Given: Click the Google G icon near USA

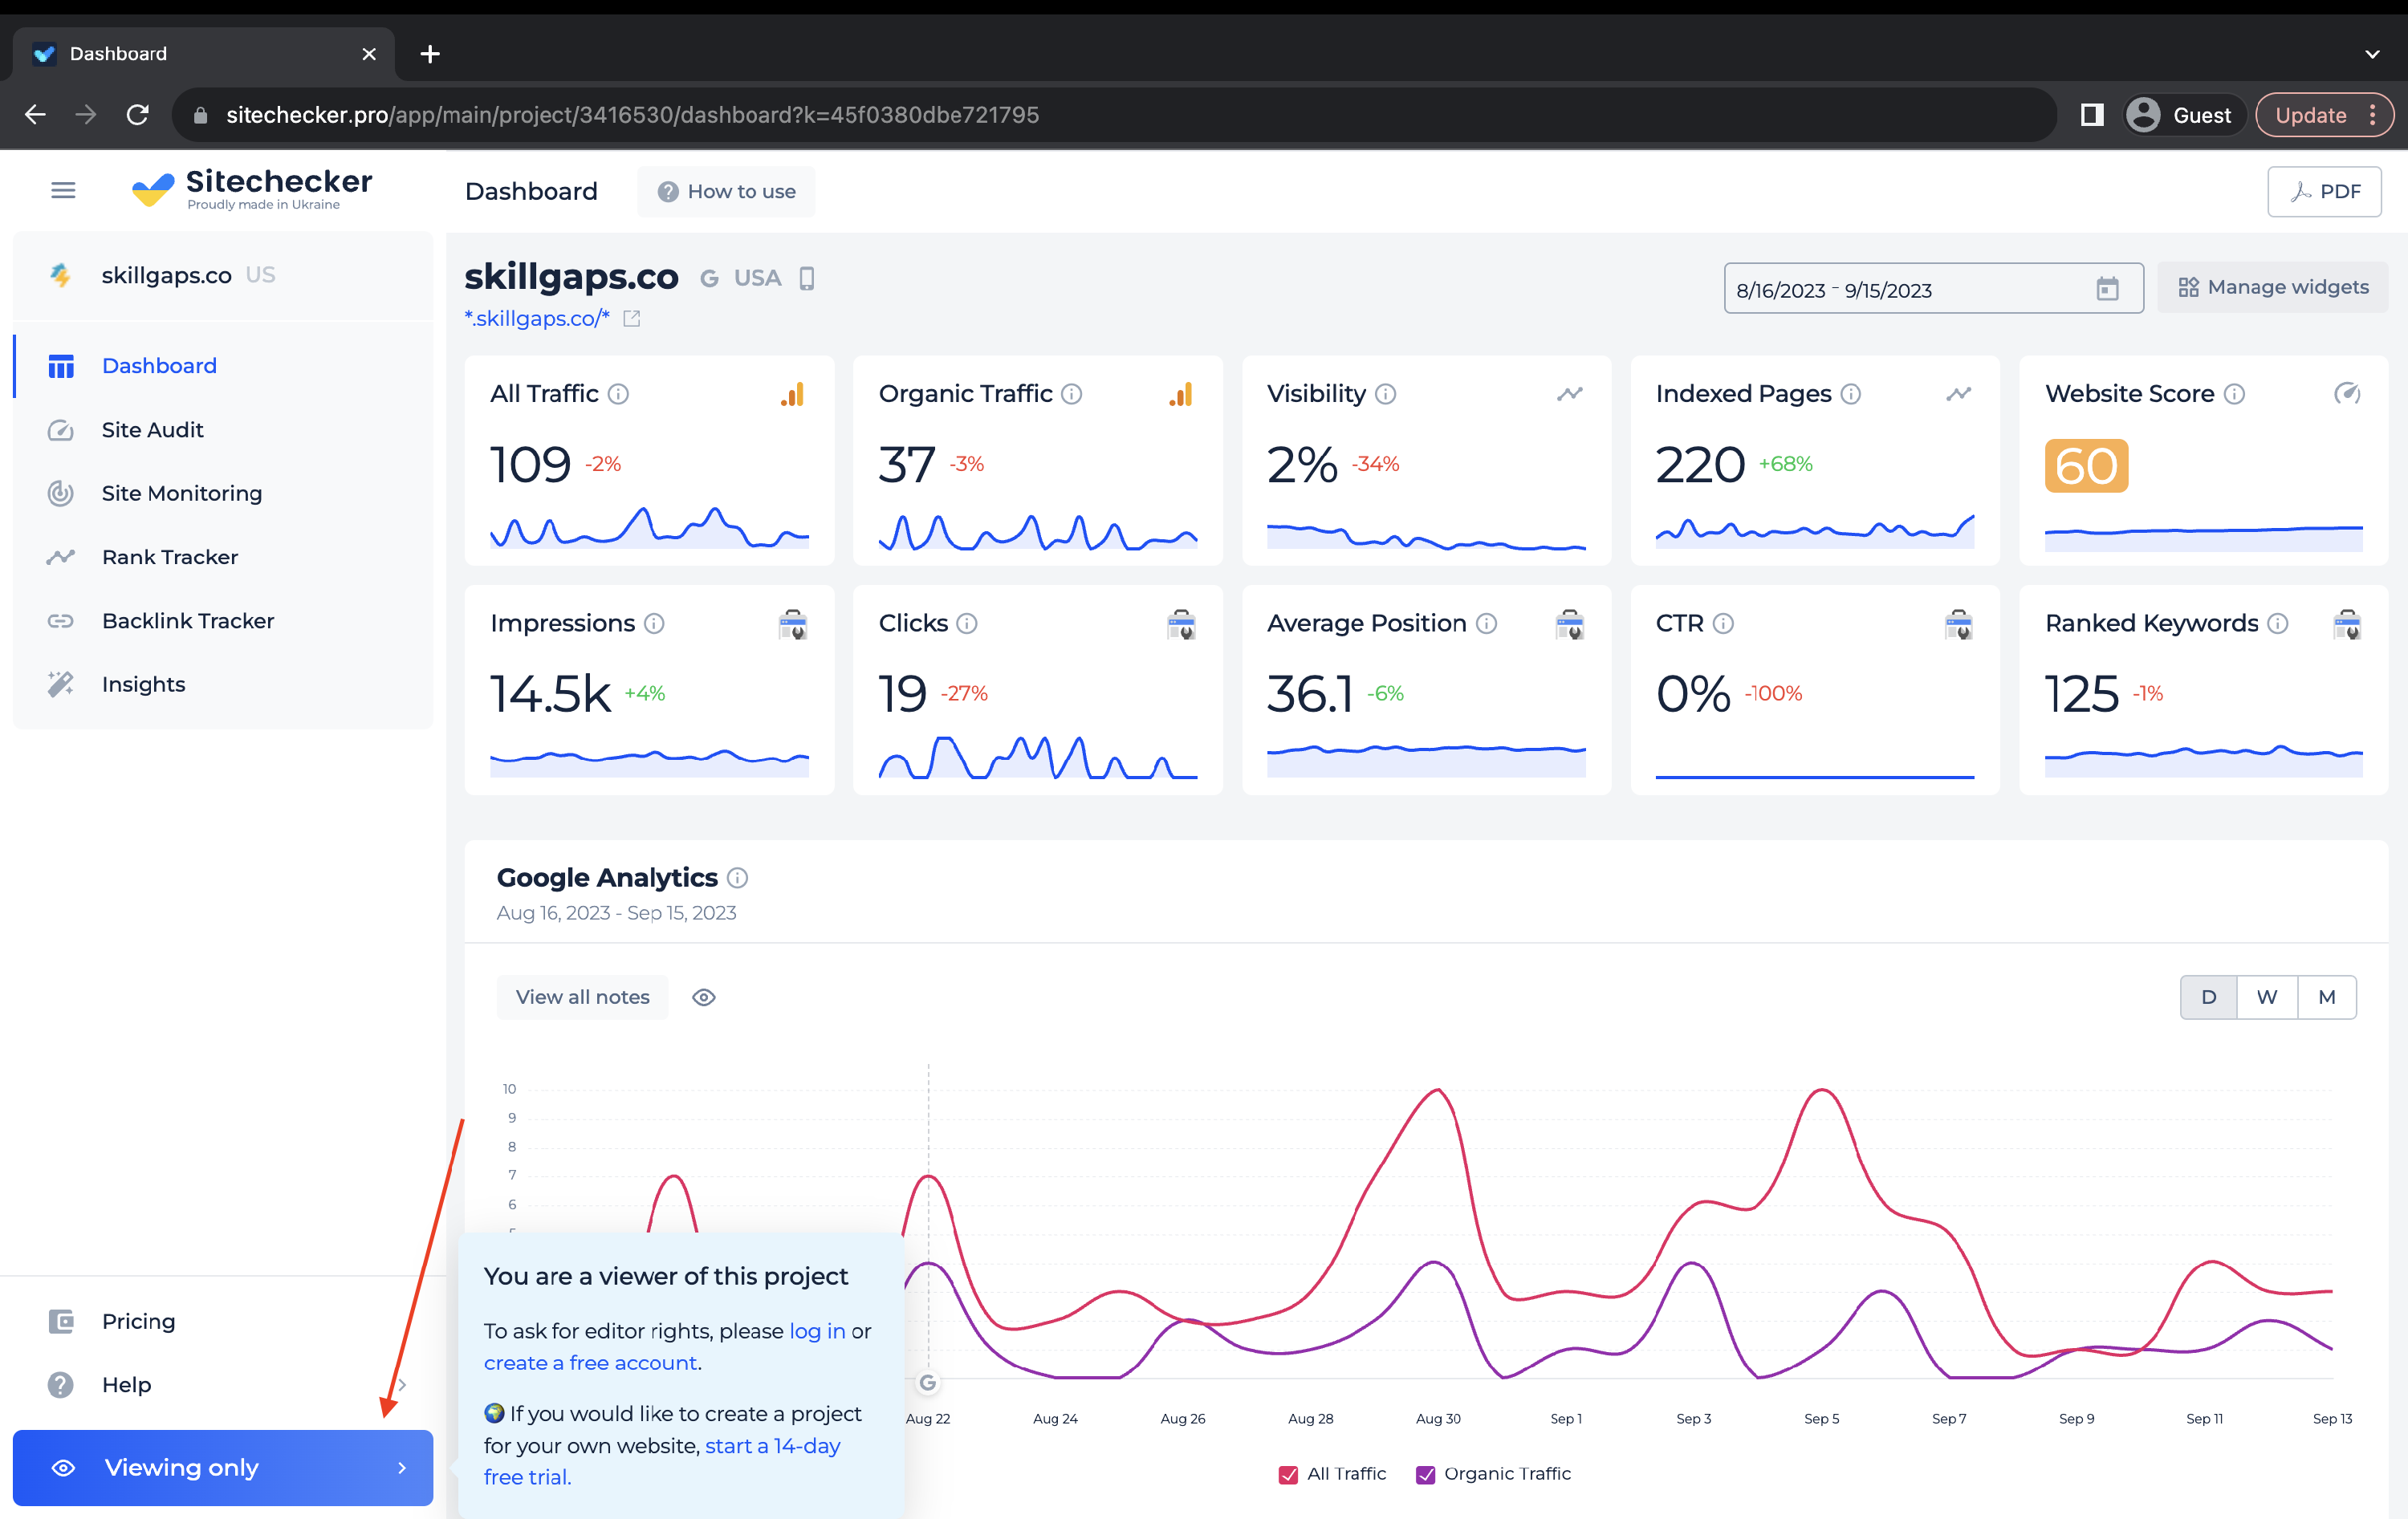Looking at the screenshot, I should click(x=709, y=278).
